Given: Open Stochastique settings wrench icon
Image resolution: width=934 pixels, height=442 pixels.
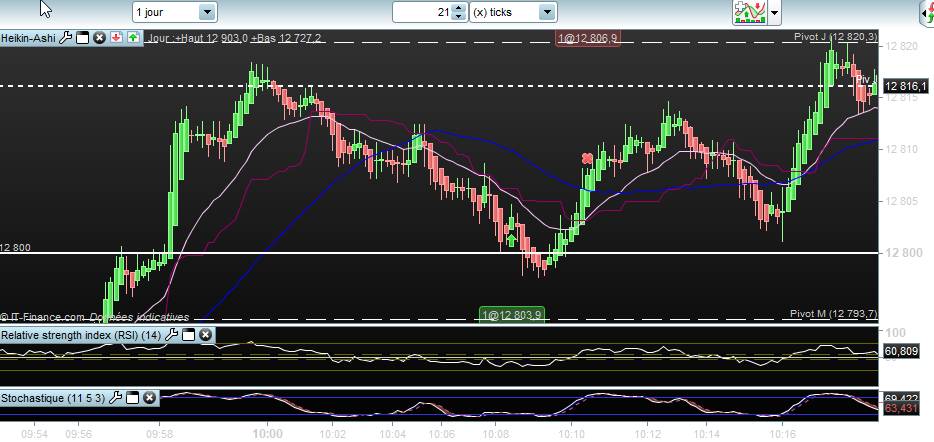Looking at the screenshot, I should pos(116,397).
